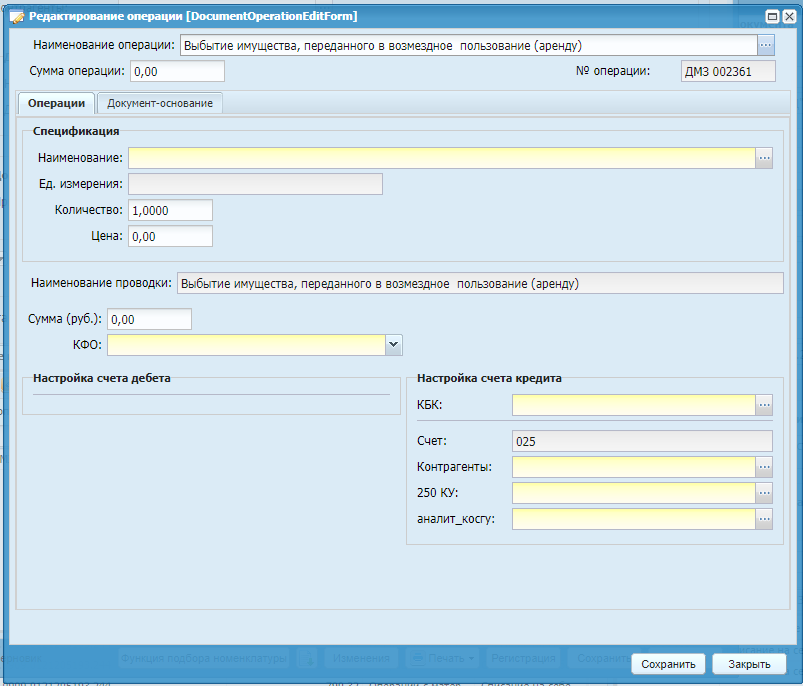Click the Настройка счета дебета heading
Image resolution: width=803 pixels, height=686 pixels.
[x=102, y=378]
